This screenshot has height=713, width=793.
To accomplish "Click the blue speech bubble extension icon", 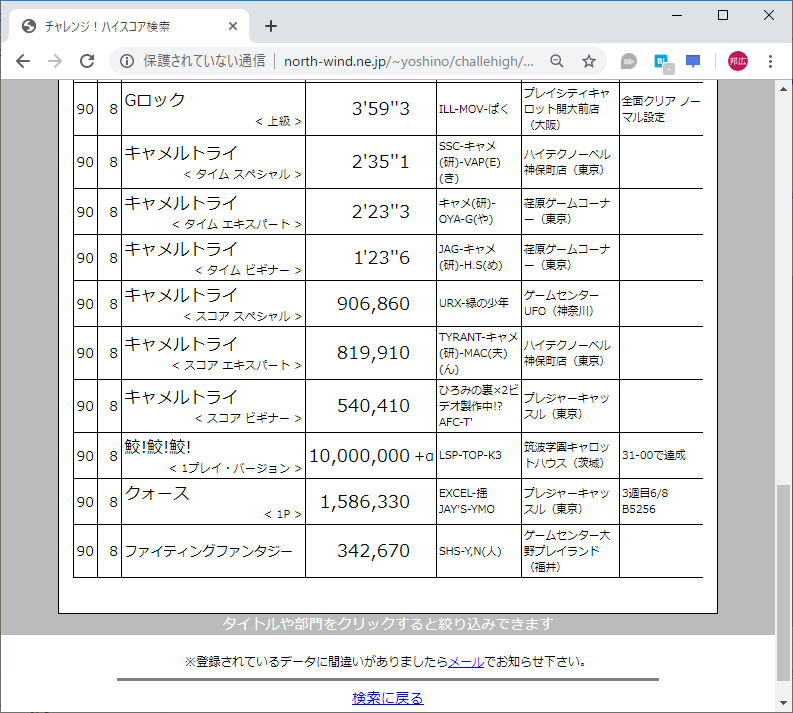I will point(693,61).
